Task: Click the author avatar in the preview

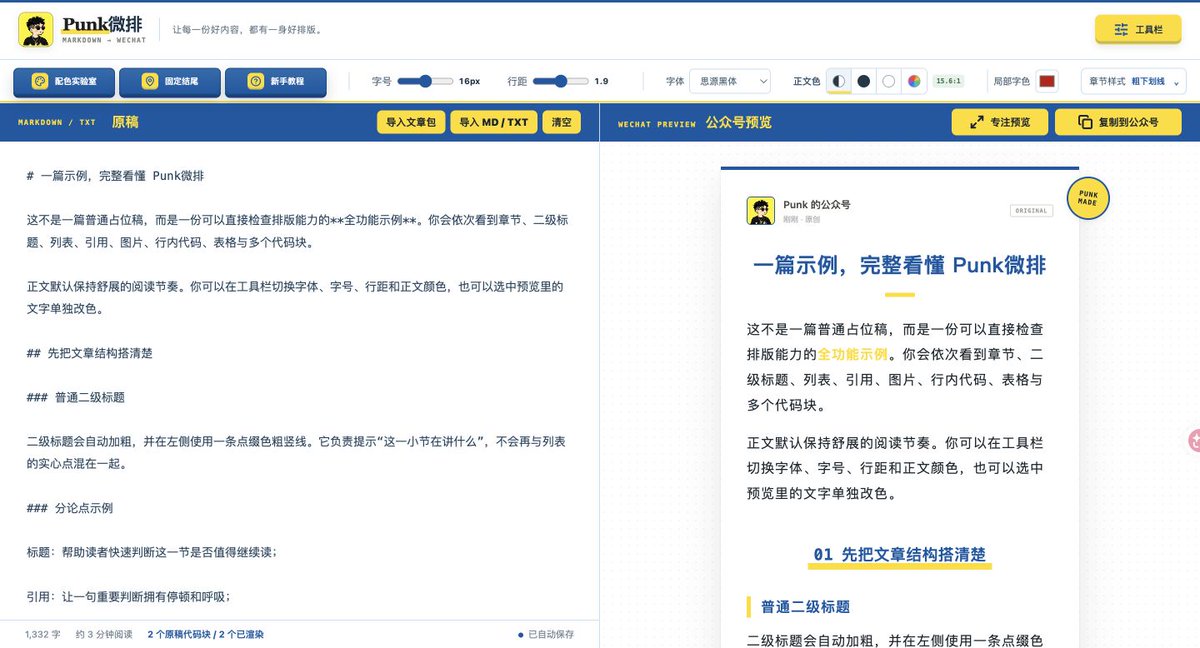Action: 761,211
